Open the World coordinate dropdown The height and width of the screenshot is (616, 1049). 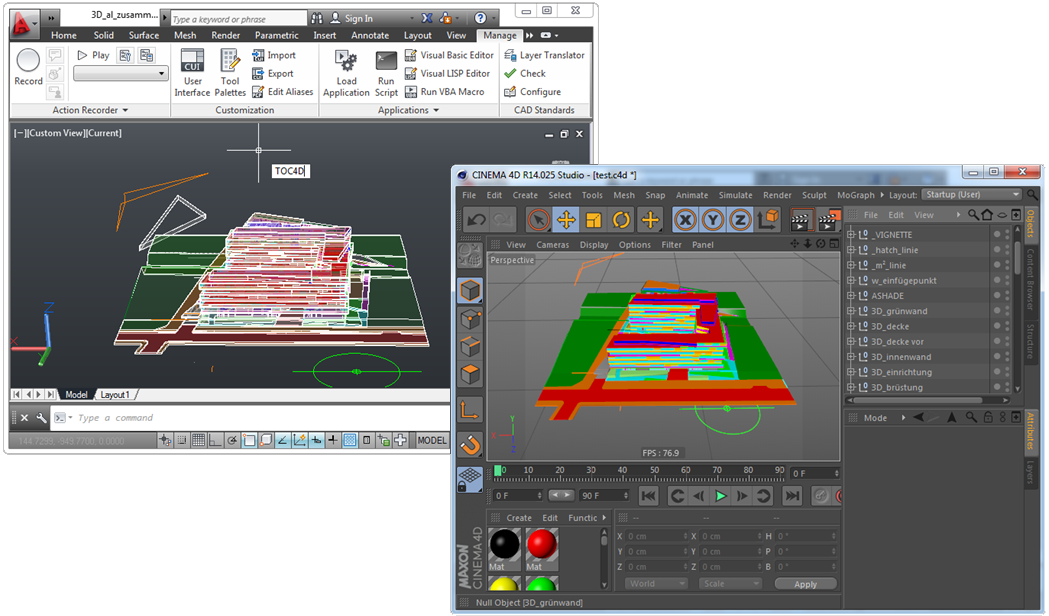(656, 584)
